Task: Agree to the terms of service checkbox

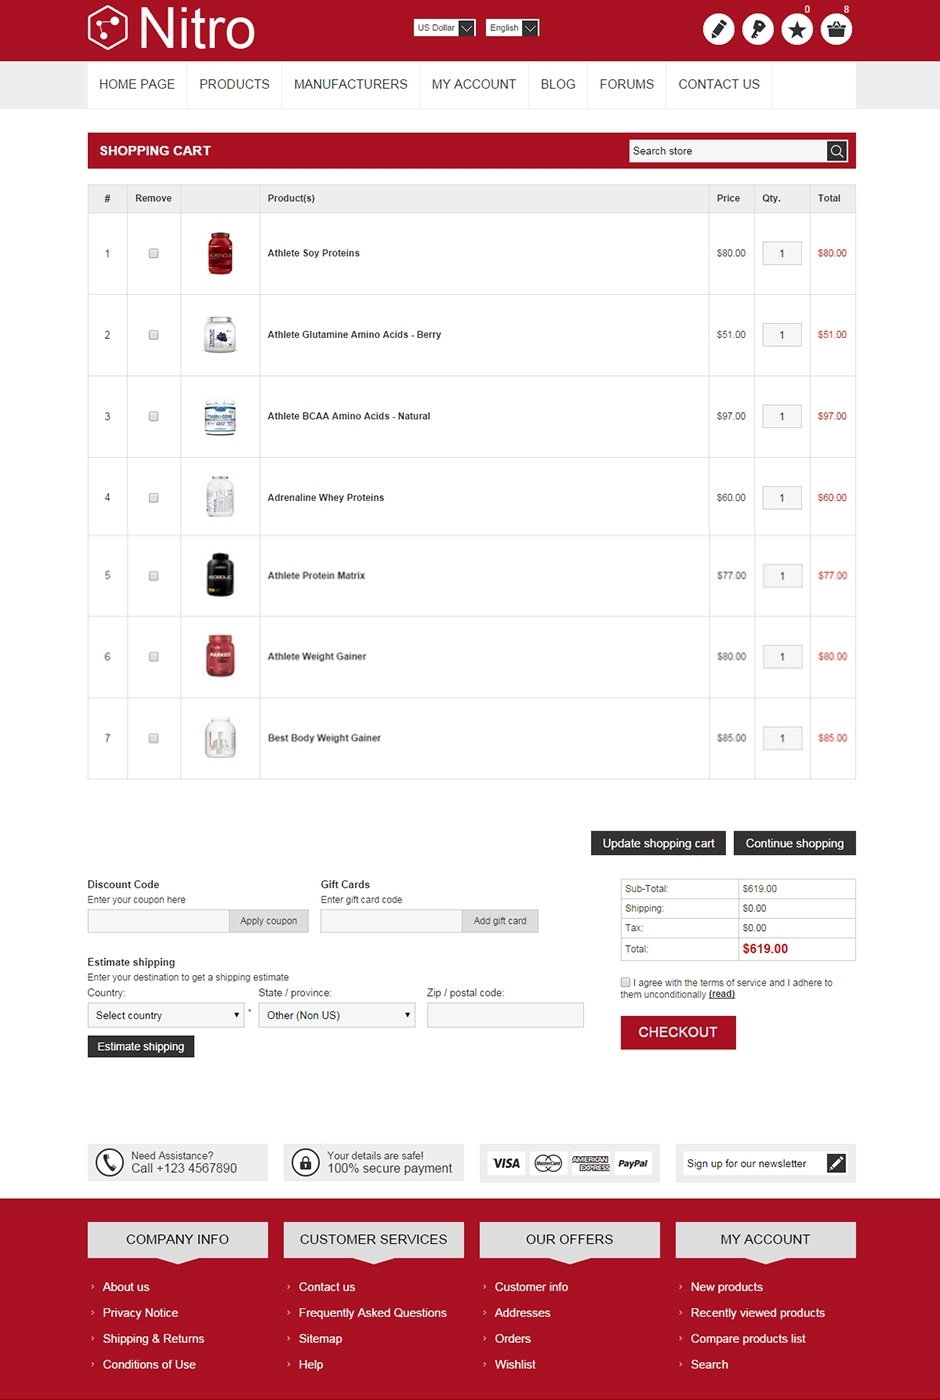Action: pos(626,983)
